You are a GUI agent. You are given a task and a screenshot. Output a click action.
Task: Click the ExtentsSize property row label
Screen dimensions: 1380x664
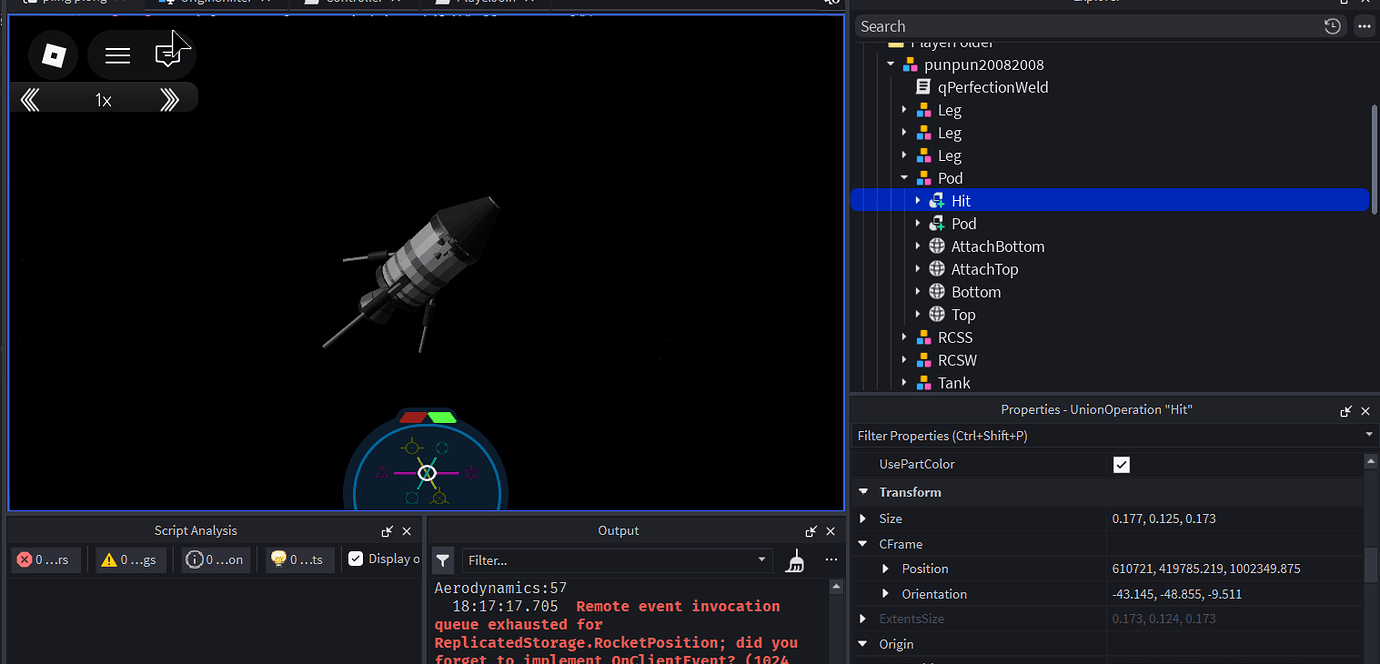tap(911, 619)
